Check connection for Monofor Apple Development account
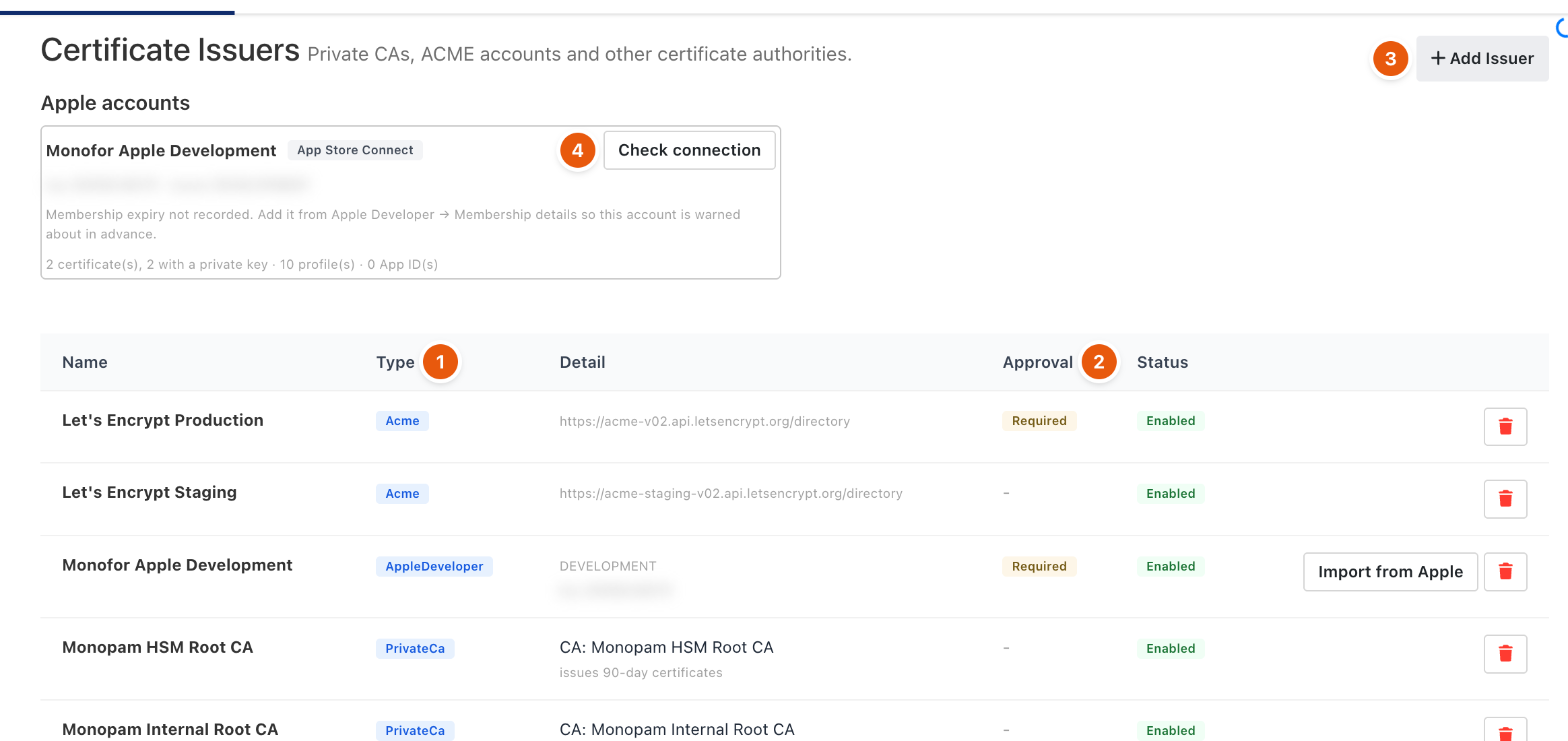1568x741 pixels. tap(689, 150)
